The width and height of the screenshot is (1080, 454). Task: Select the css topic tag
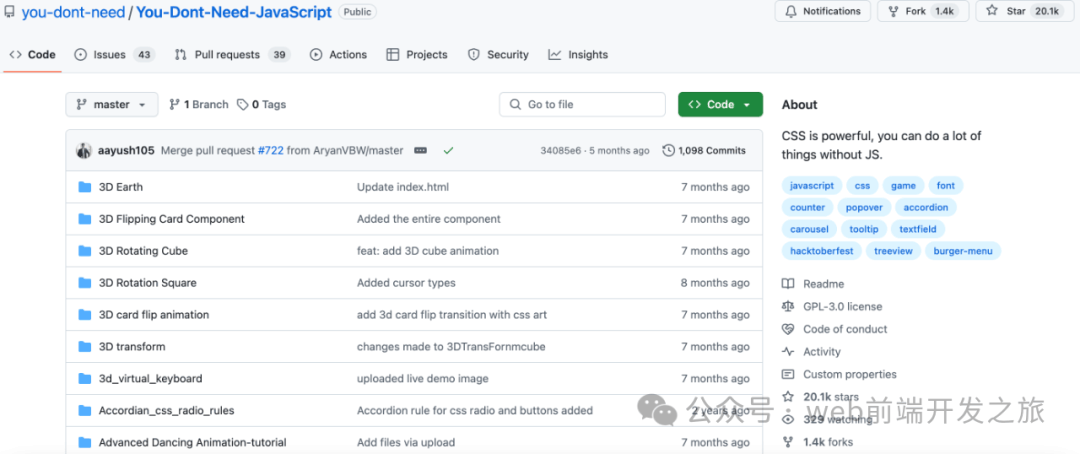(862, 185)
